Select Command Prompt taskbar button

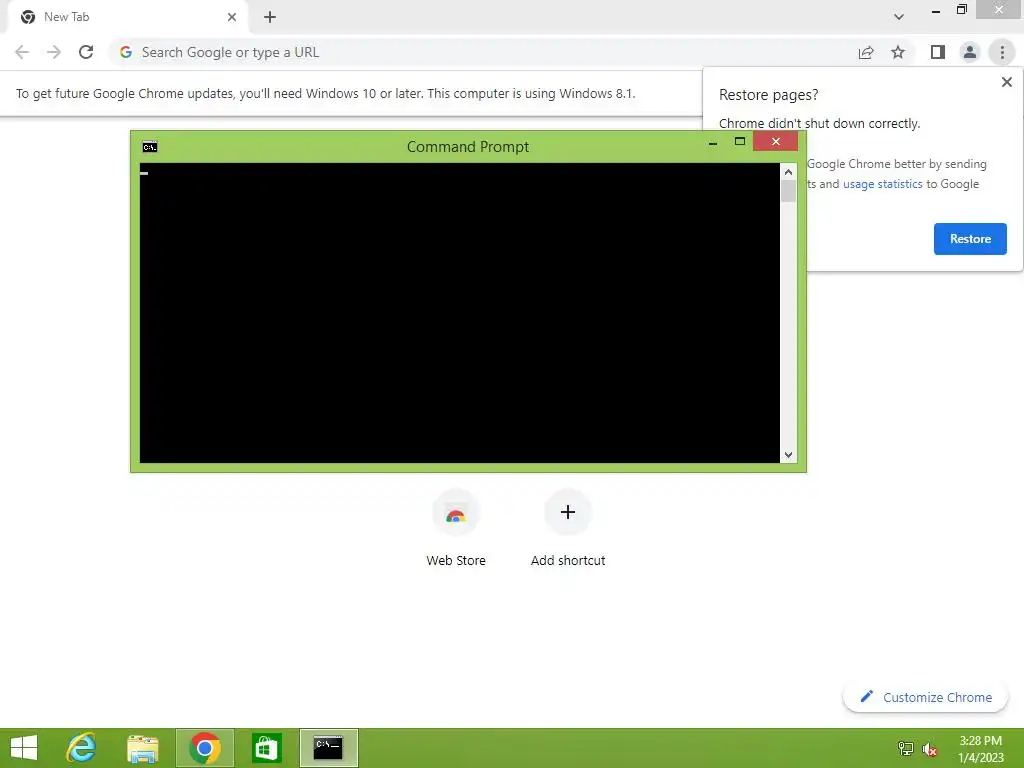point(328,748)
